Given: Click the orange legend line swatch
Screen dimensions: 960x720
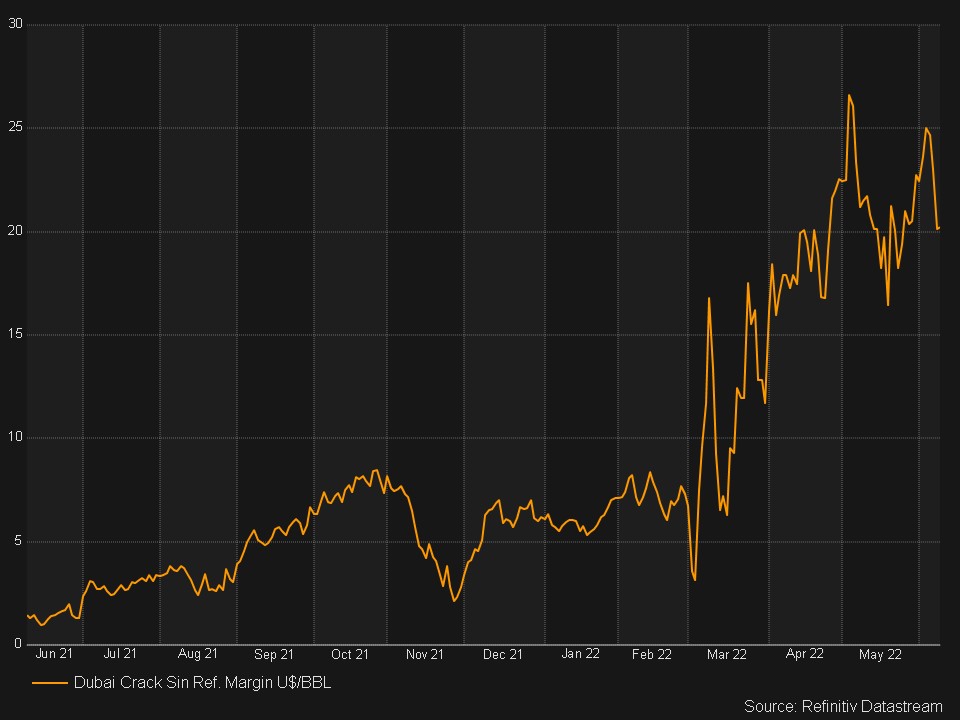Looking at the screenshot, I should pyautogui.click(x=50, y=683).
